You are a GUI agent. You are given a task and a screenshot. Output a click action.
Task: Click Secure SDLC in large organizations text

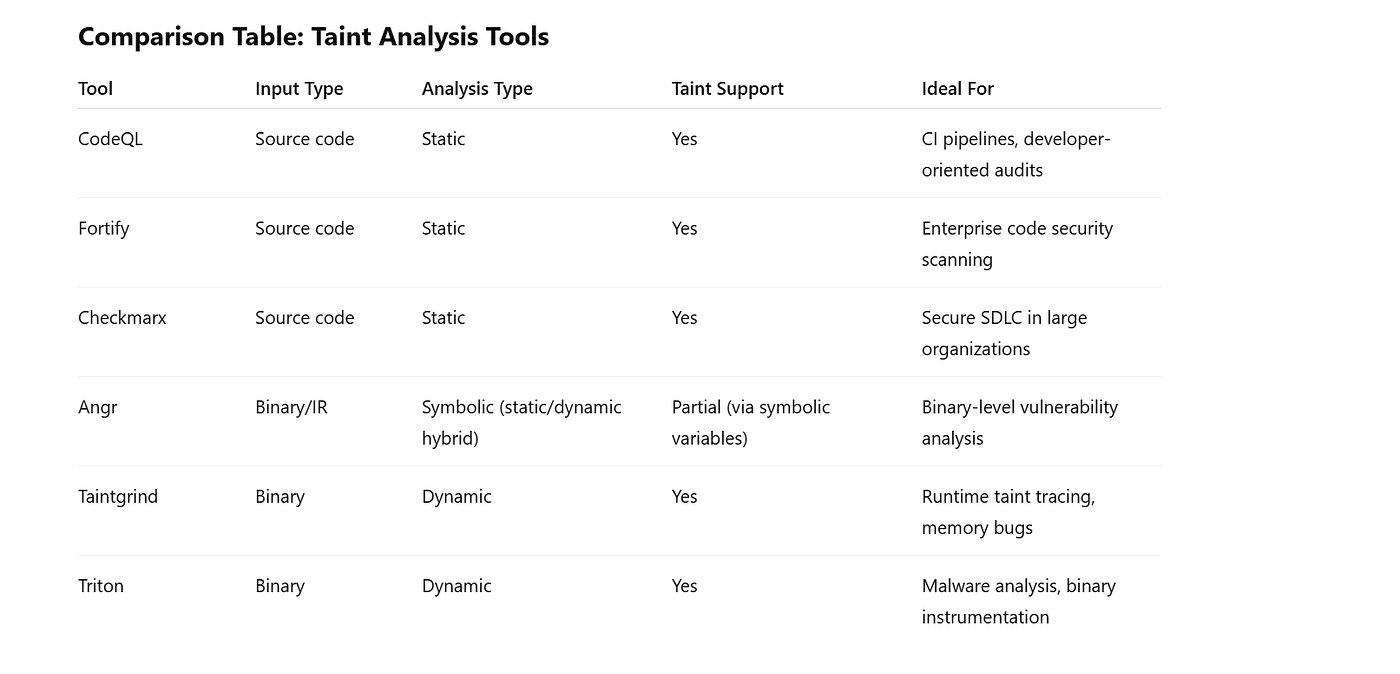[x=1004, y=333]
